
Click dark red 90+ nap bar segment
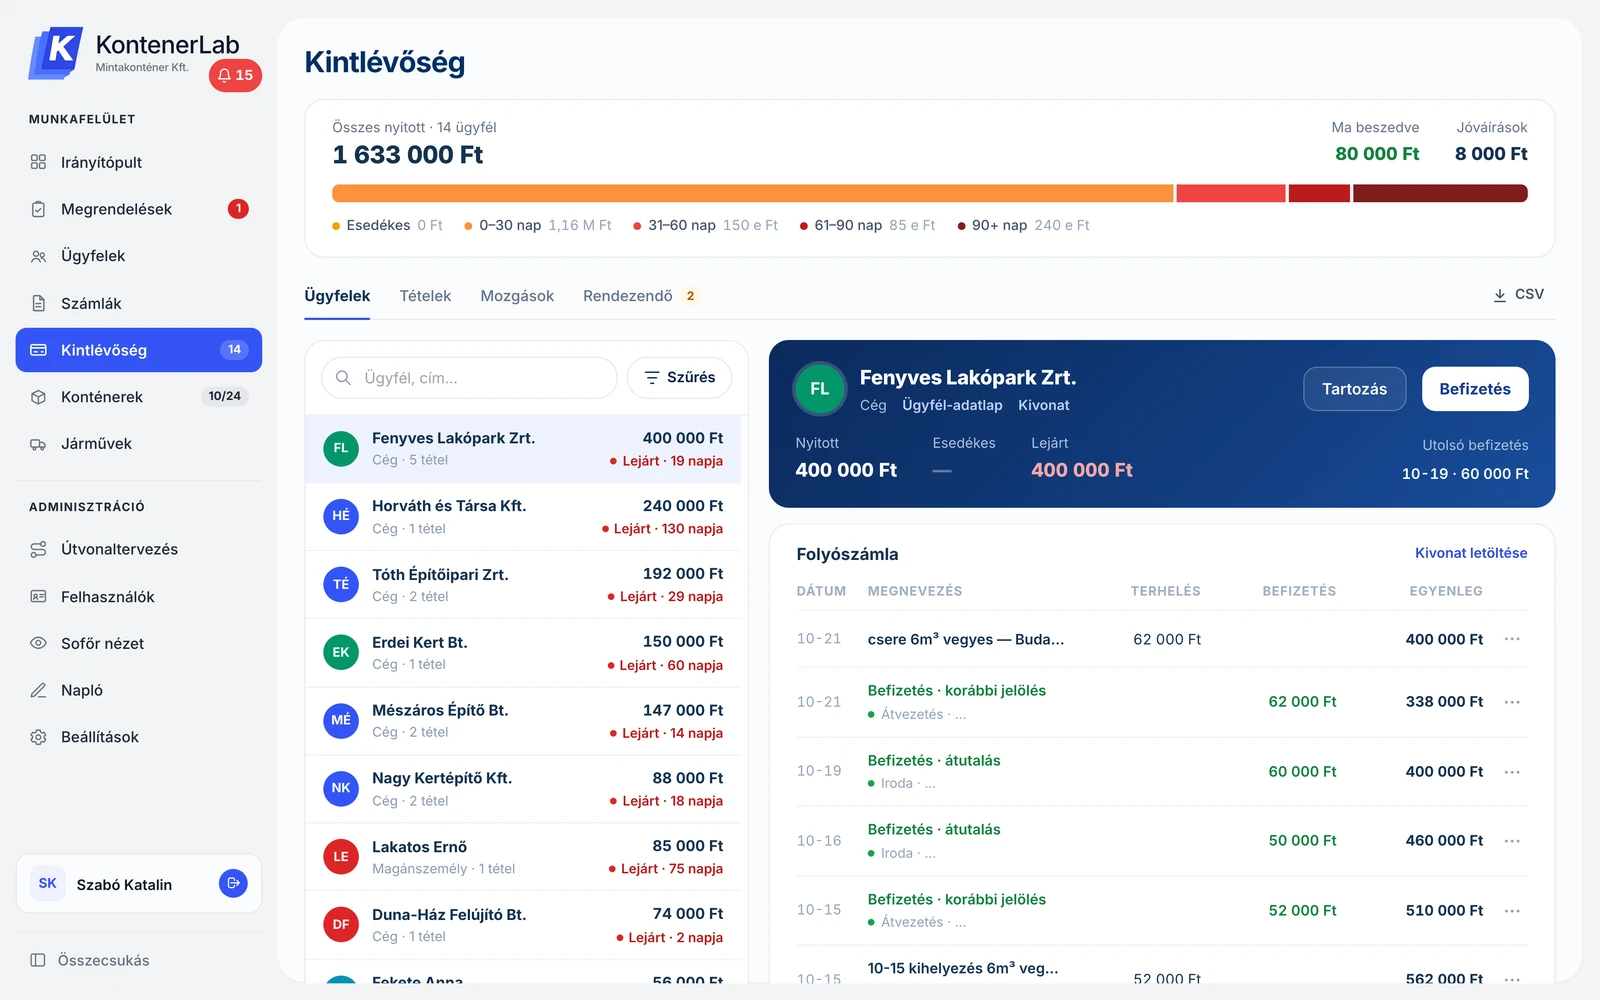pyautogui.click(x=1440, y=193)
